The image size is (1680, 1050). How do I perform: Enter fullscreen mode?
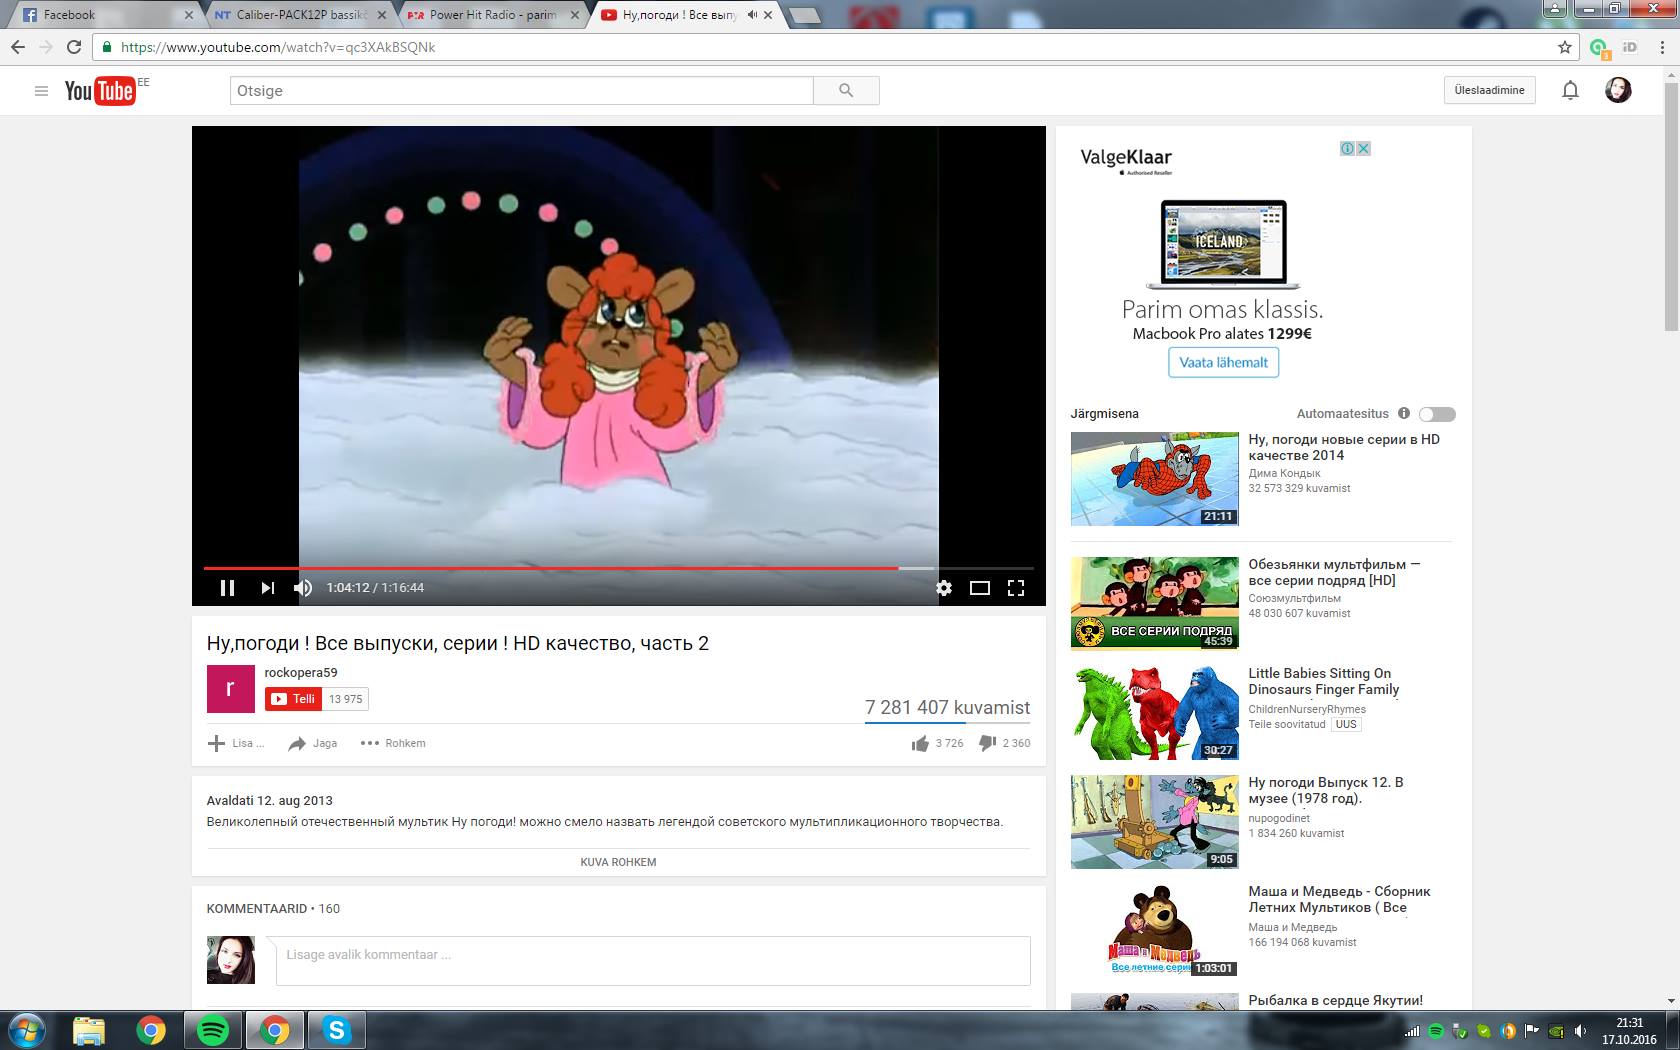click(1016, 588)
